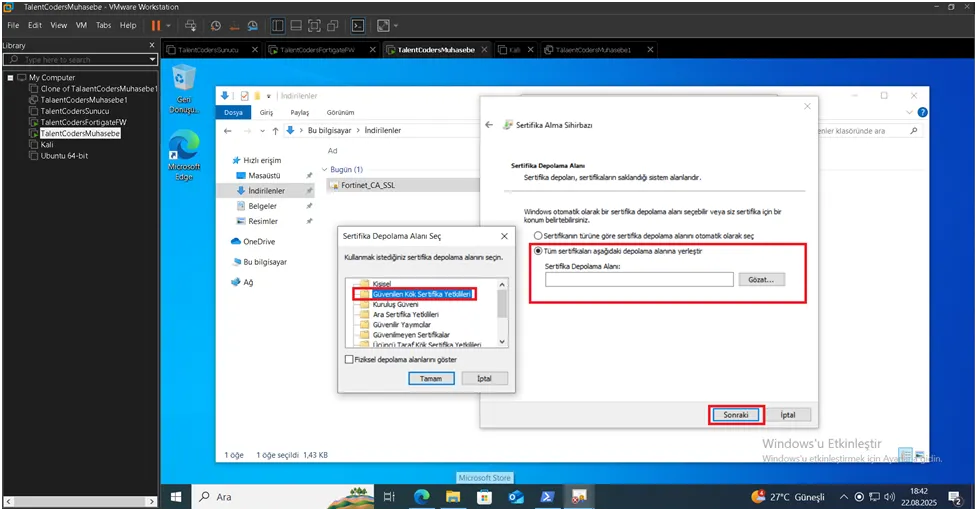Viewport: 977px width, 511px height.
Task: Select Güvenilen Kök Sertifika Yetkilileri folder
Action: coord(421,294)
